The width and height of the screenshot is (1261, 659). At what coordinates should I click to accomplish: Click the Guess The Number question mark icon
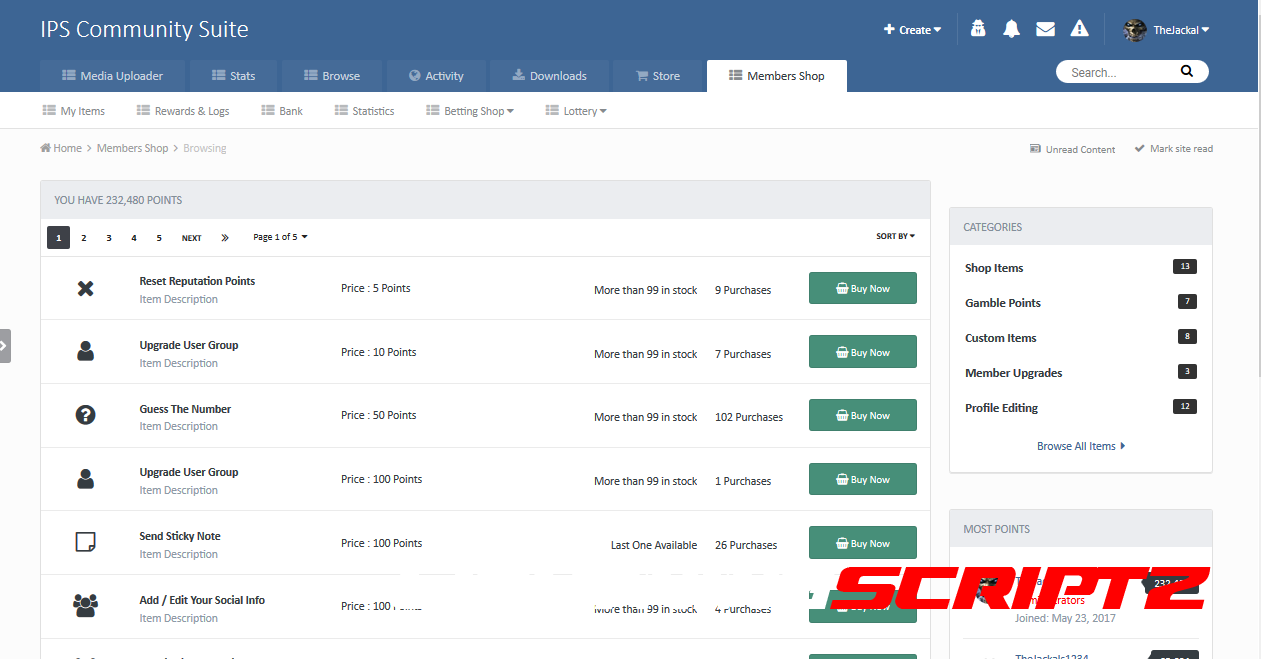86,415
